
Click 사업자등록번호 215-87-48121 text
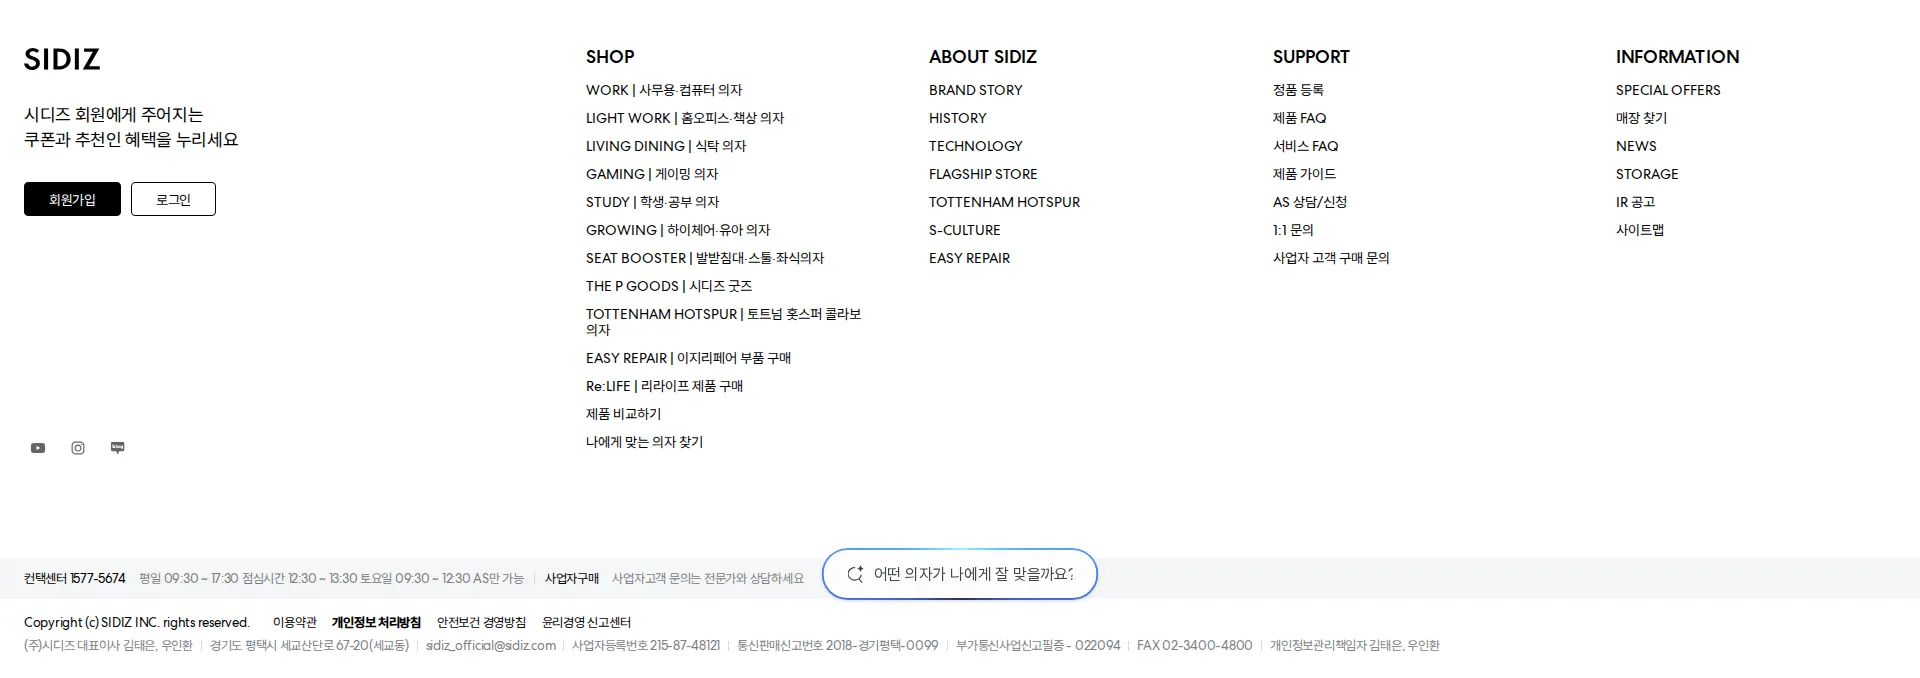tap(646, 646)
